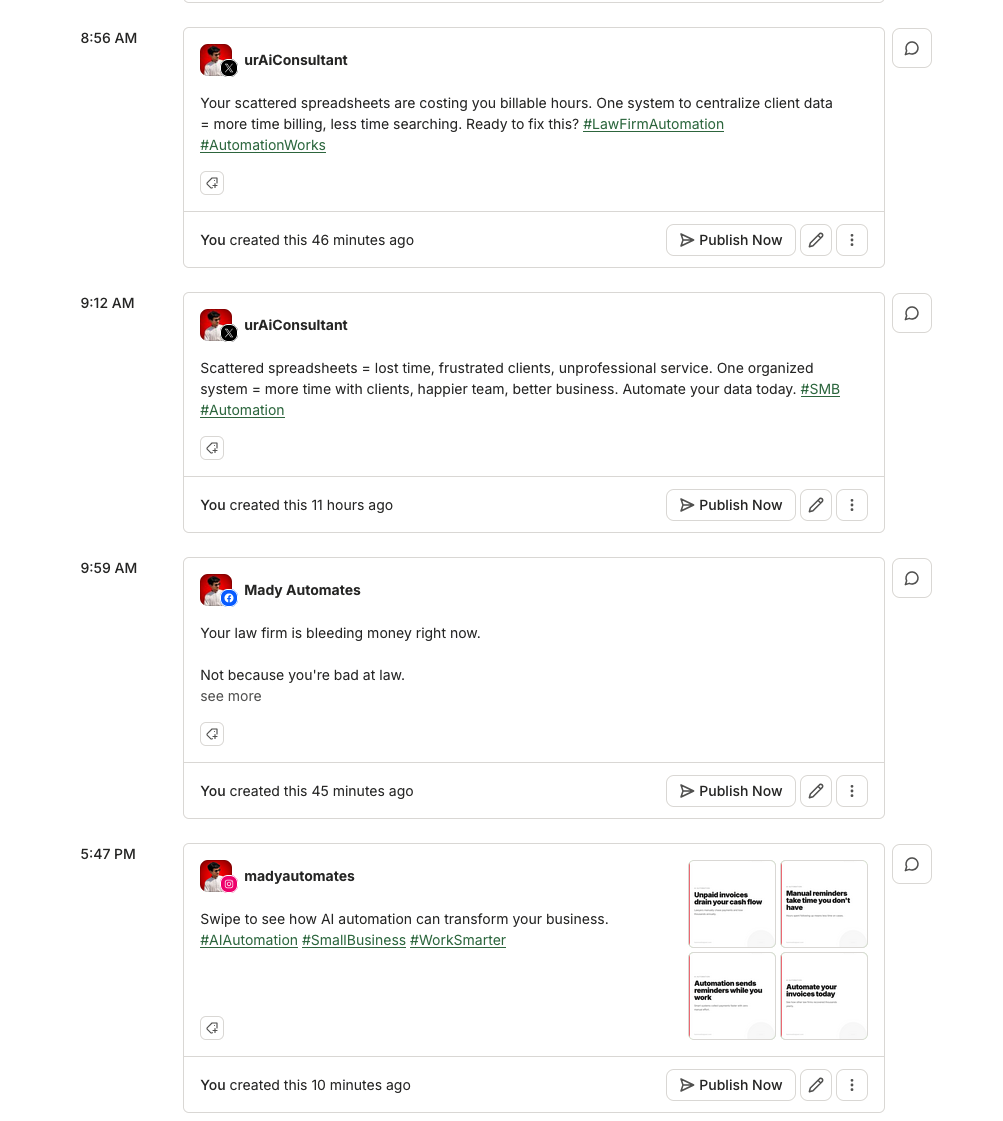Click the Facebook badge on Mady Automates' avatar
This screenshot has width=1003, height=1121.
click(x=229, y=598)
